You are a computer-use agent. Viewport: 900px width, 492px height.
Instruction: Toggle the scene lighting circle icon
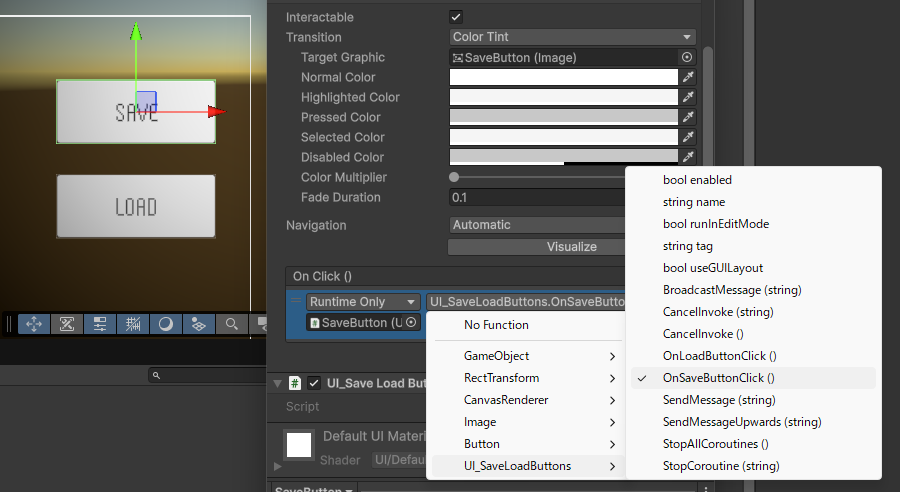(x=166, y=324)
